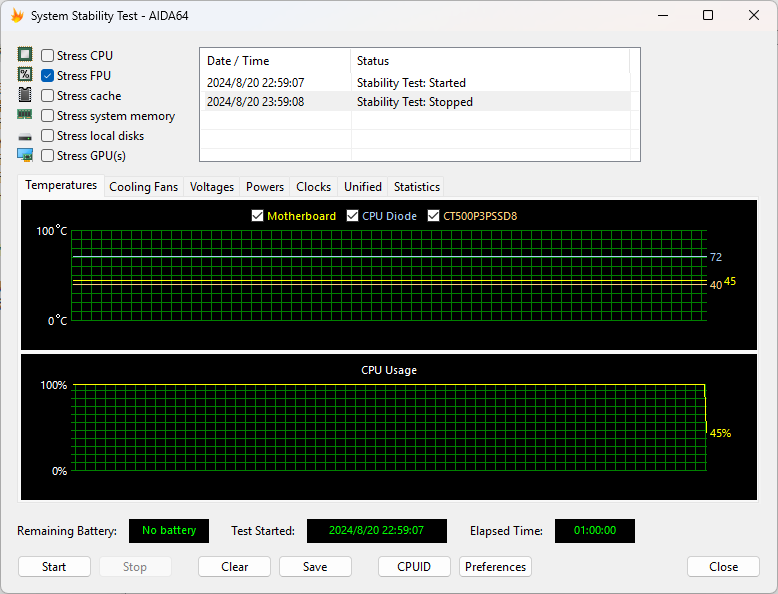Click the Start button

[x=54, y=567]
